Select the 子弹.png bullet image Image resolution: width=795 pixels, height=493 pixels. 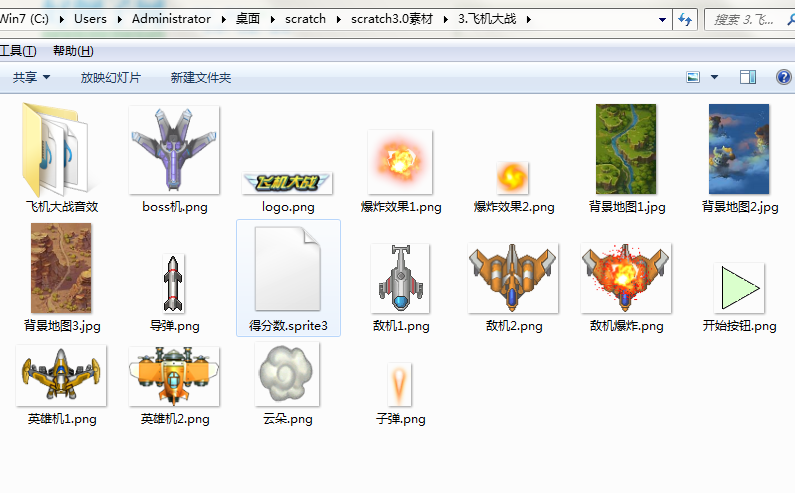pyautogui.click(x=400, y=384)
